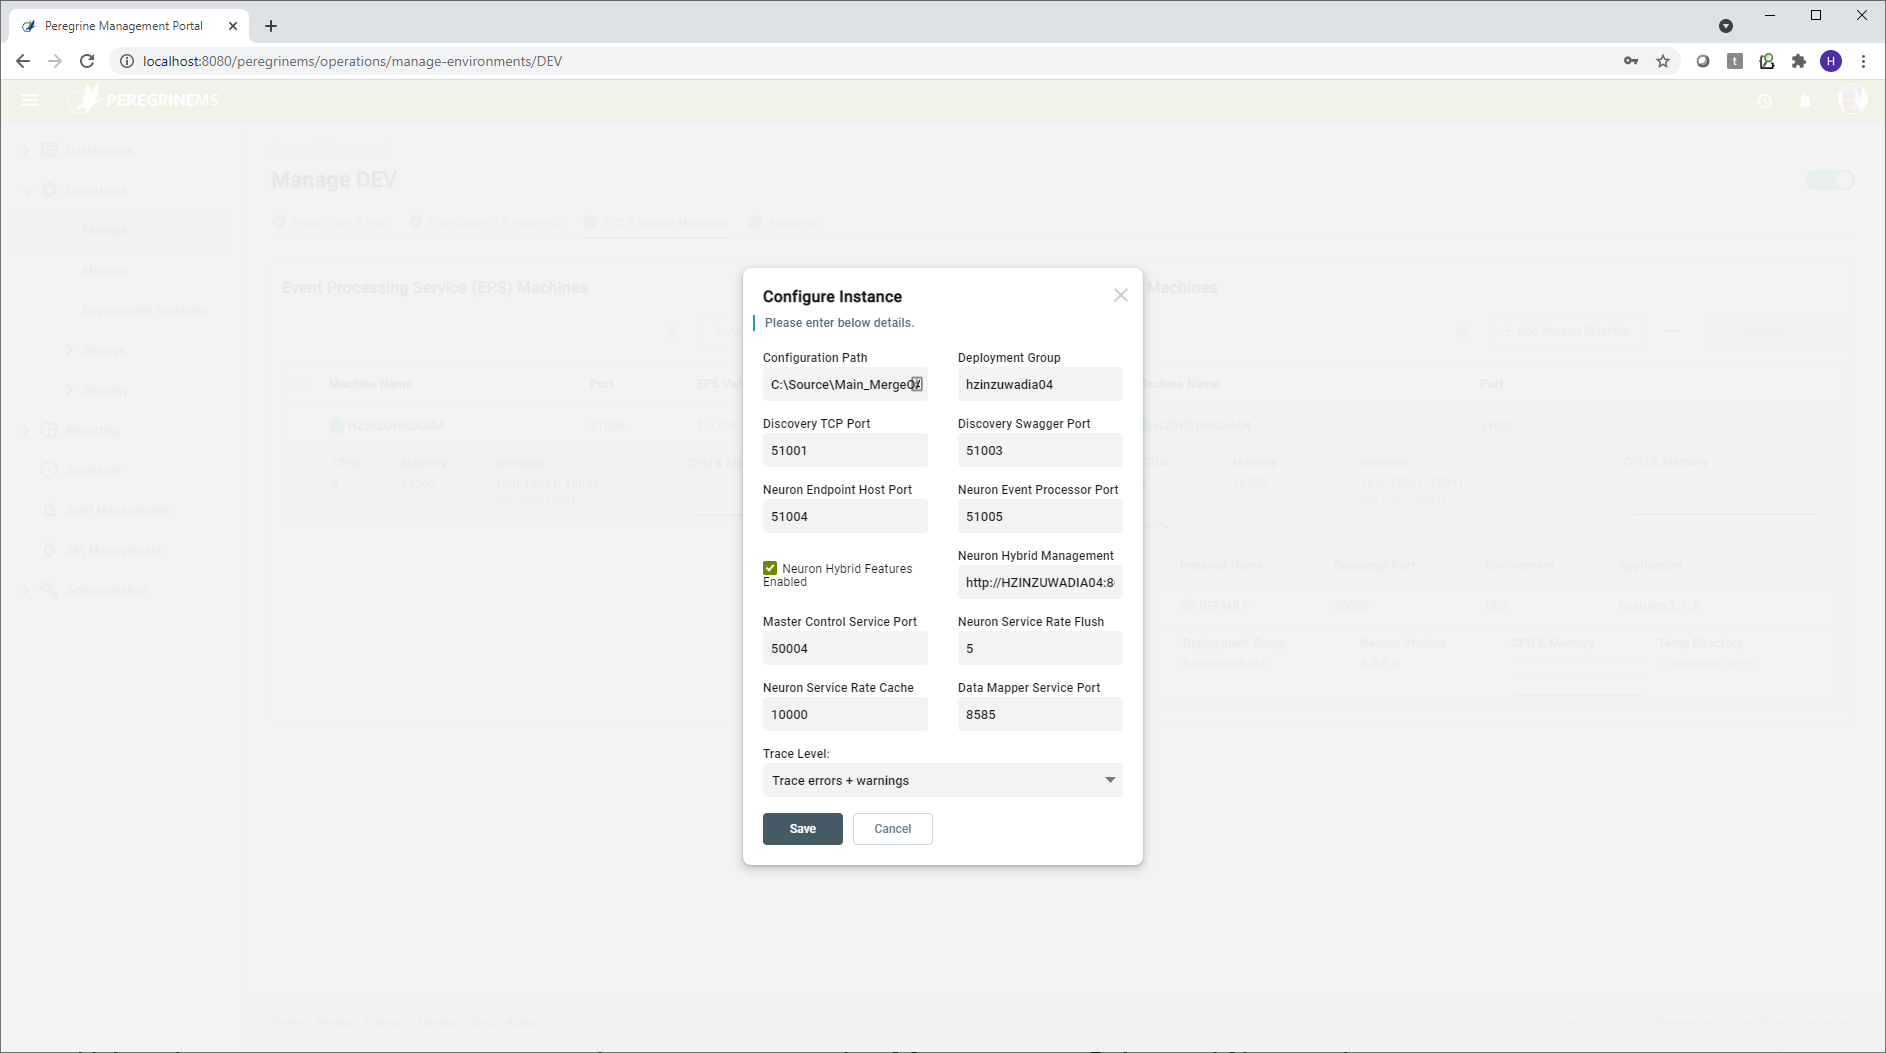Open the saved passwords key icon
1886x1053 pixels.
[x=1631, y=61]
